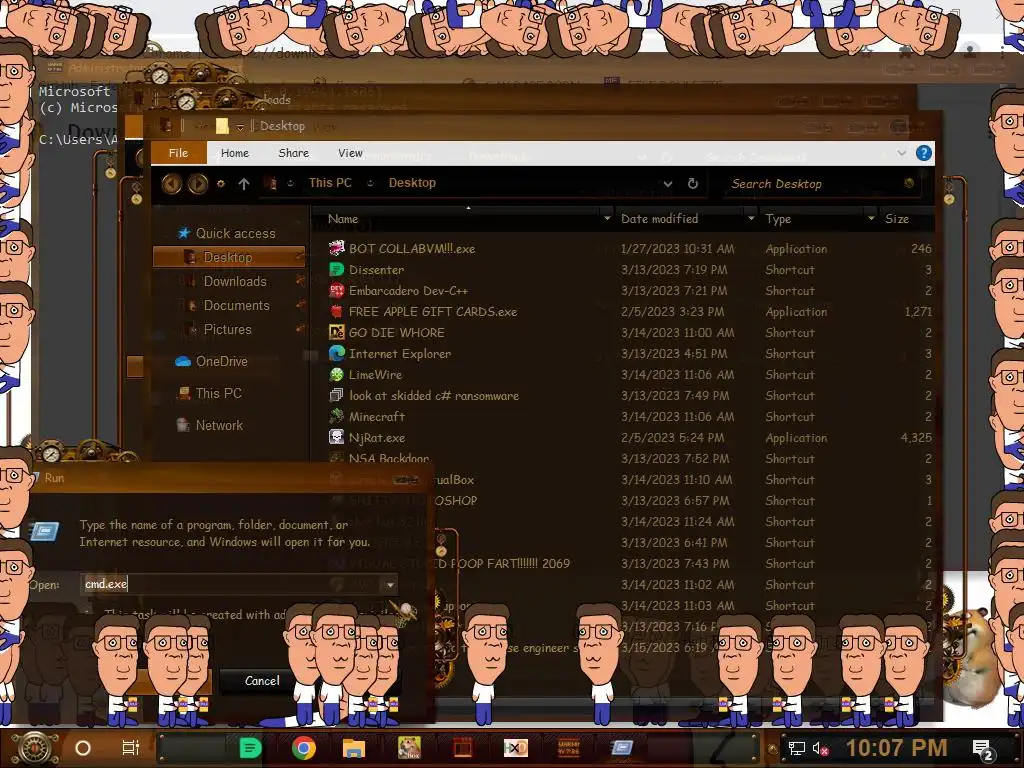The height and width of the screenshot is (768, 1024).
Task: Sort by the Size column header
Action: [897, 219]
